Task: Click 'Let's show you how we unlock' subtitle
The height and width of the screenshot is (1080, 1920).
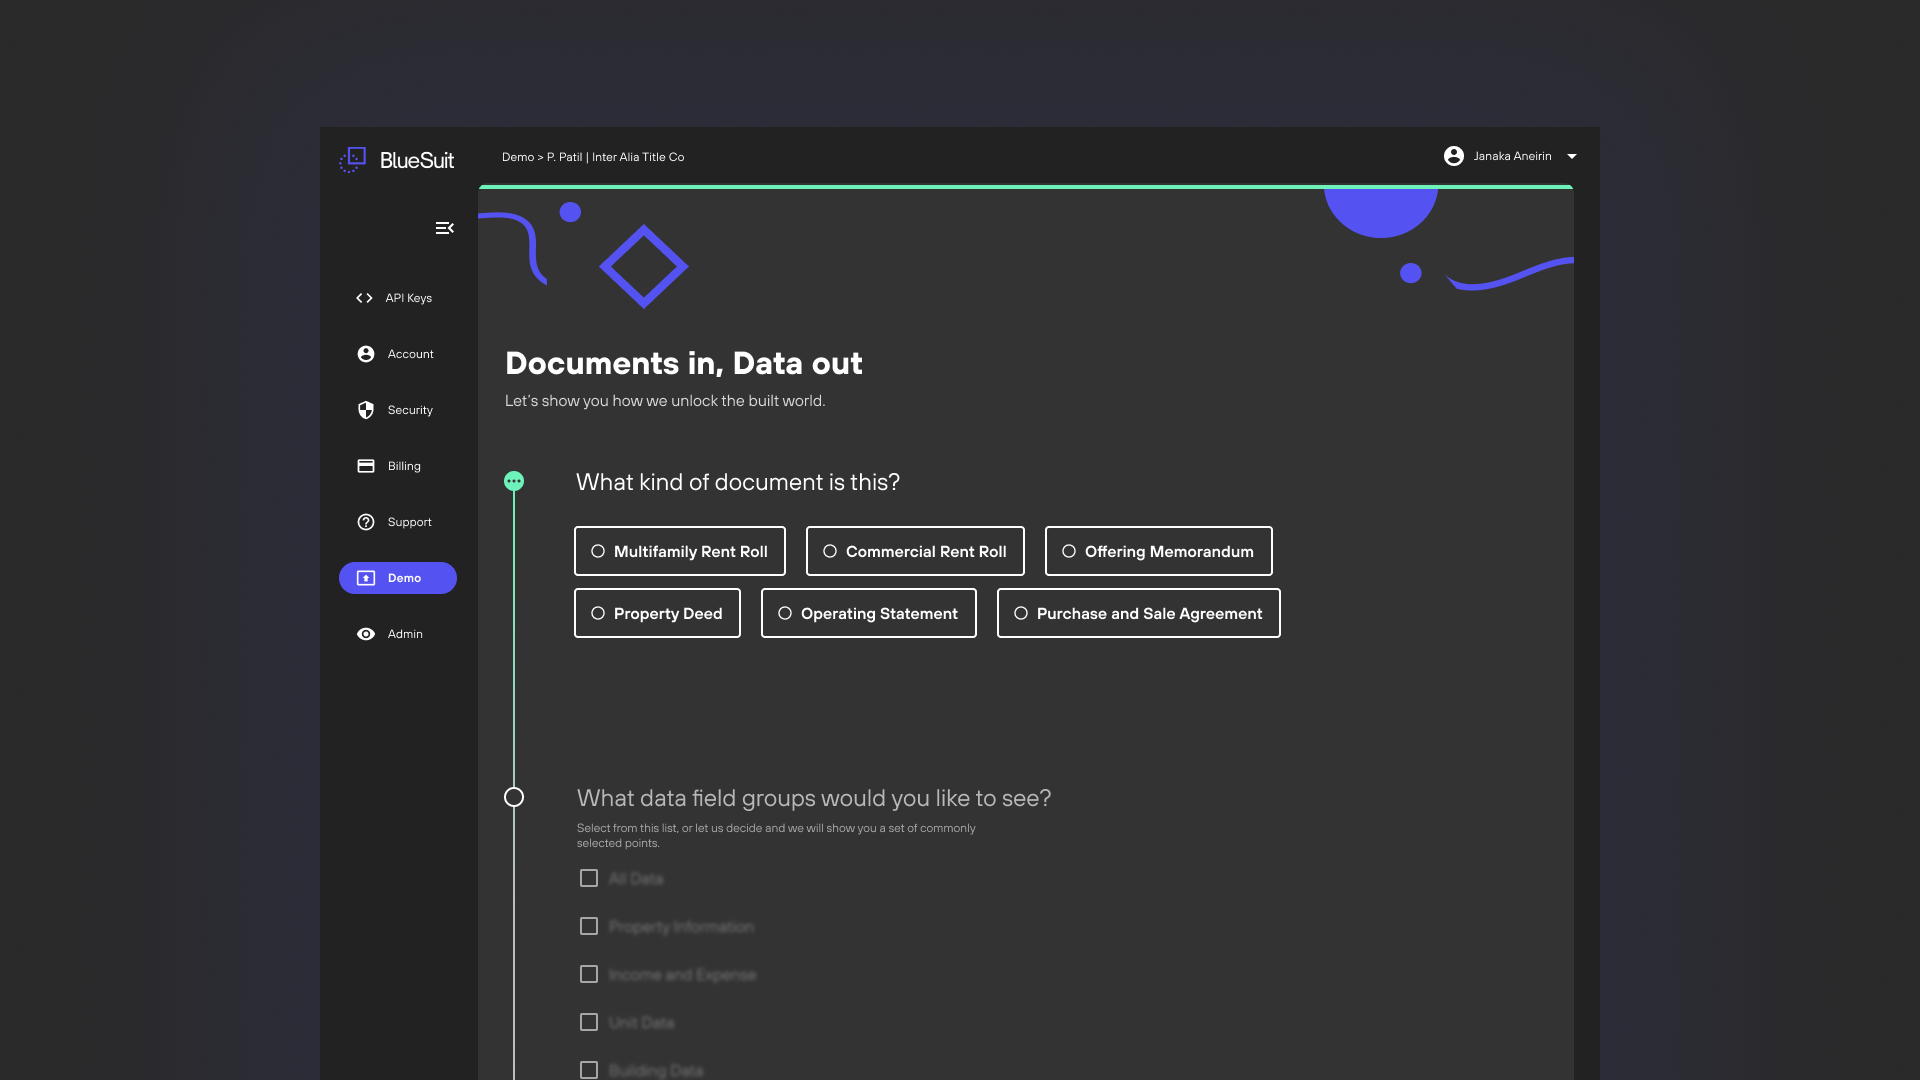Action: point(665,401)
